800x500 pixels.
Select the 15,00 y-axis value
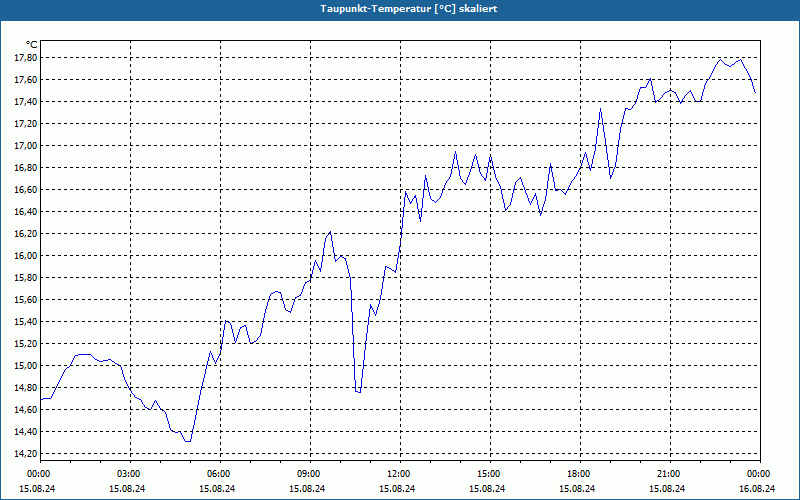[25, 366]
